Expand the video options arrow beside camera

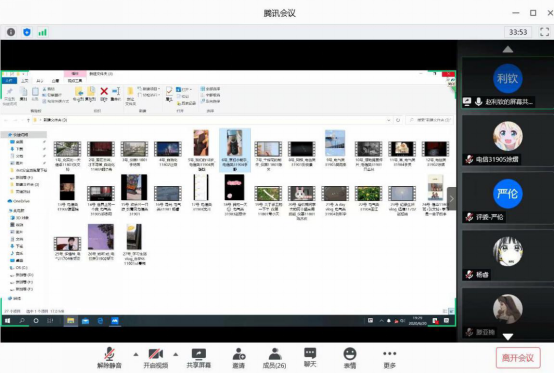click(x=176, y=354)
